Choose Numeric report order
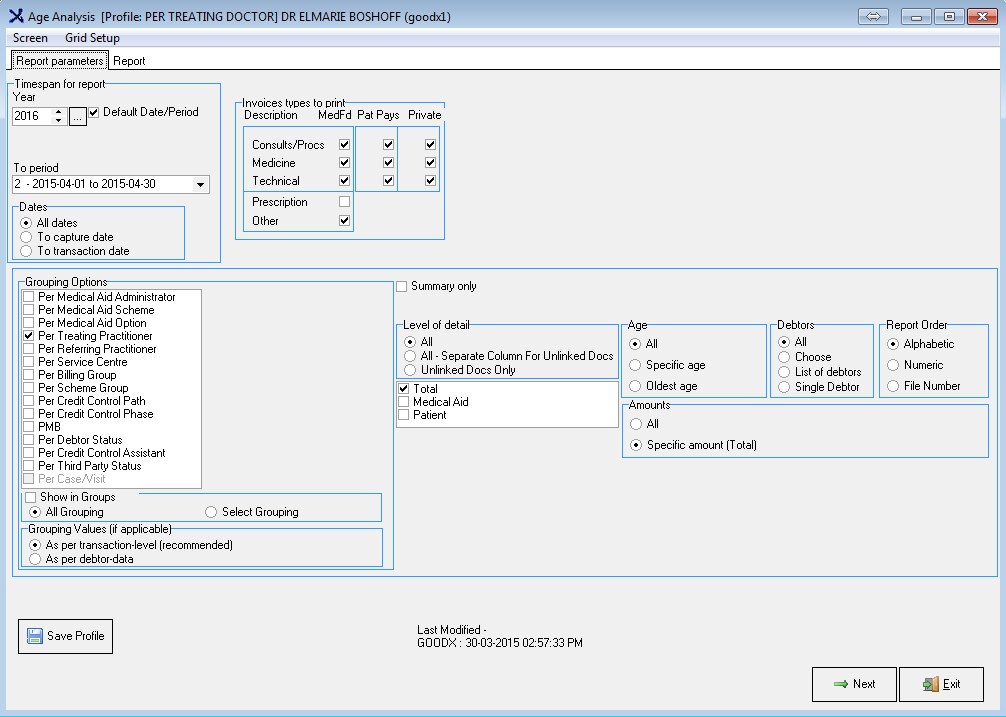1006x717 pixels. 893,365
